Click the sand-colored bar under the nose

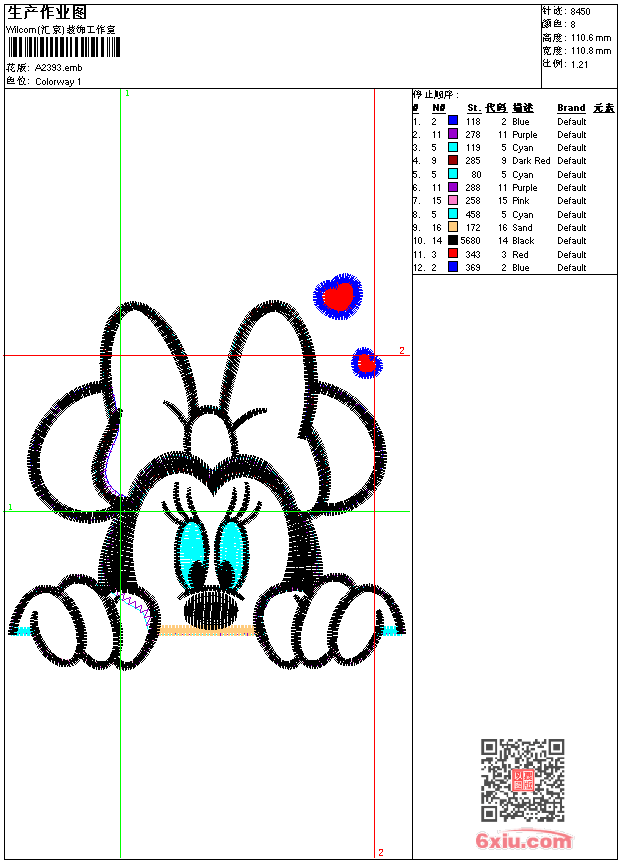click(206, 630)
